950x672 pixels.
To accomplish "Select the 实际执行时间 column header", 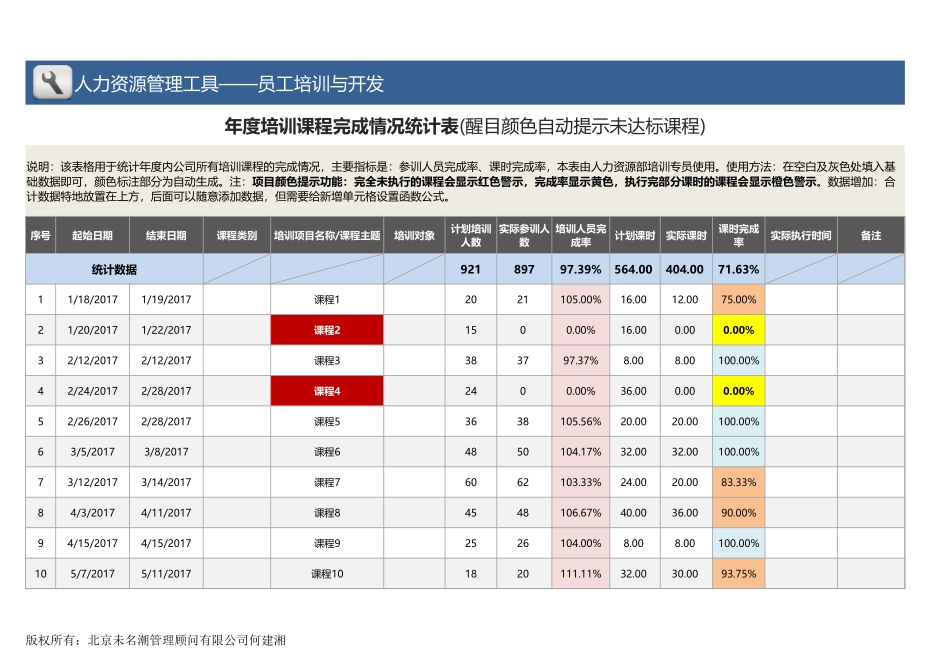I will (x=800, y=236).
